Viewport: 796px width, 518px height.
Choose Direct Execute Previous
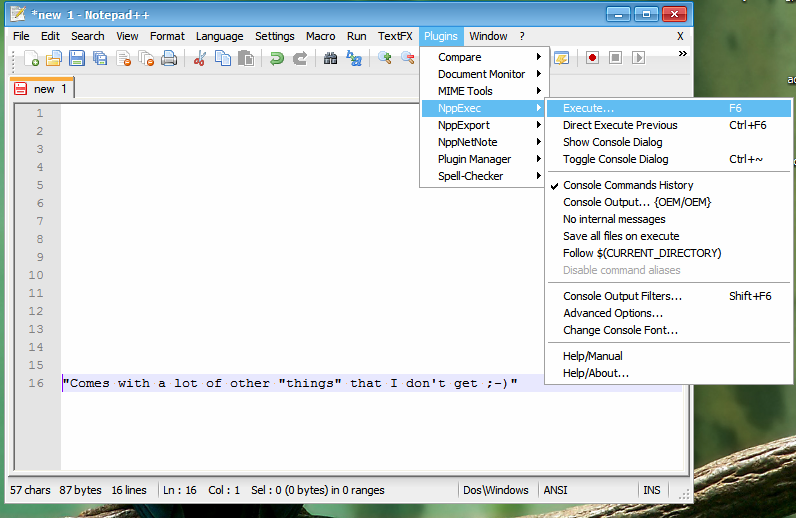tap(668, 125)
